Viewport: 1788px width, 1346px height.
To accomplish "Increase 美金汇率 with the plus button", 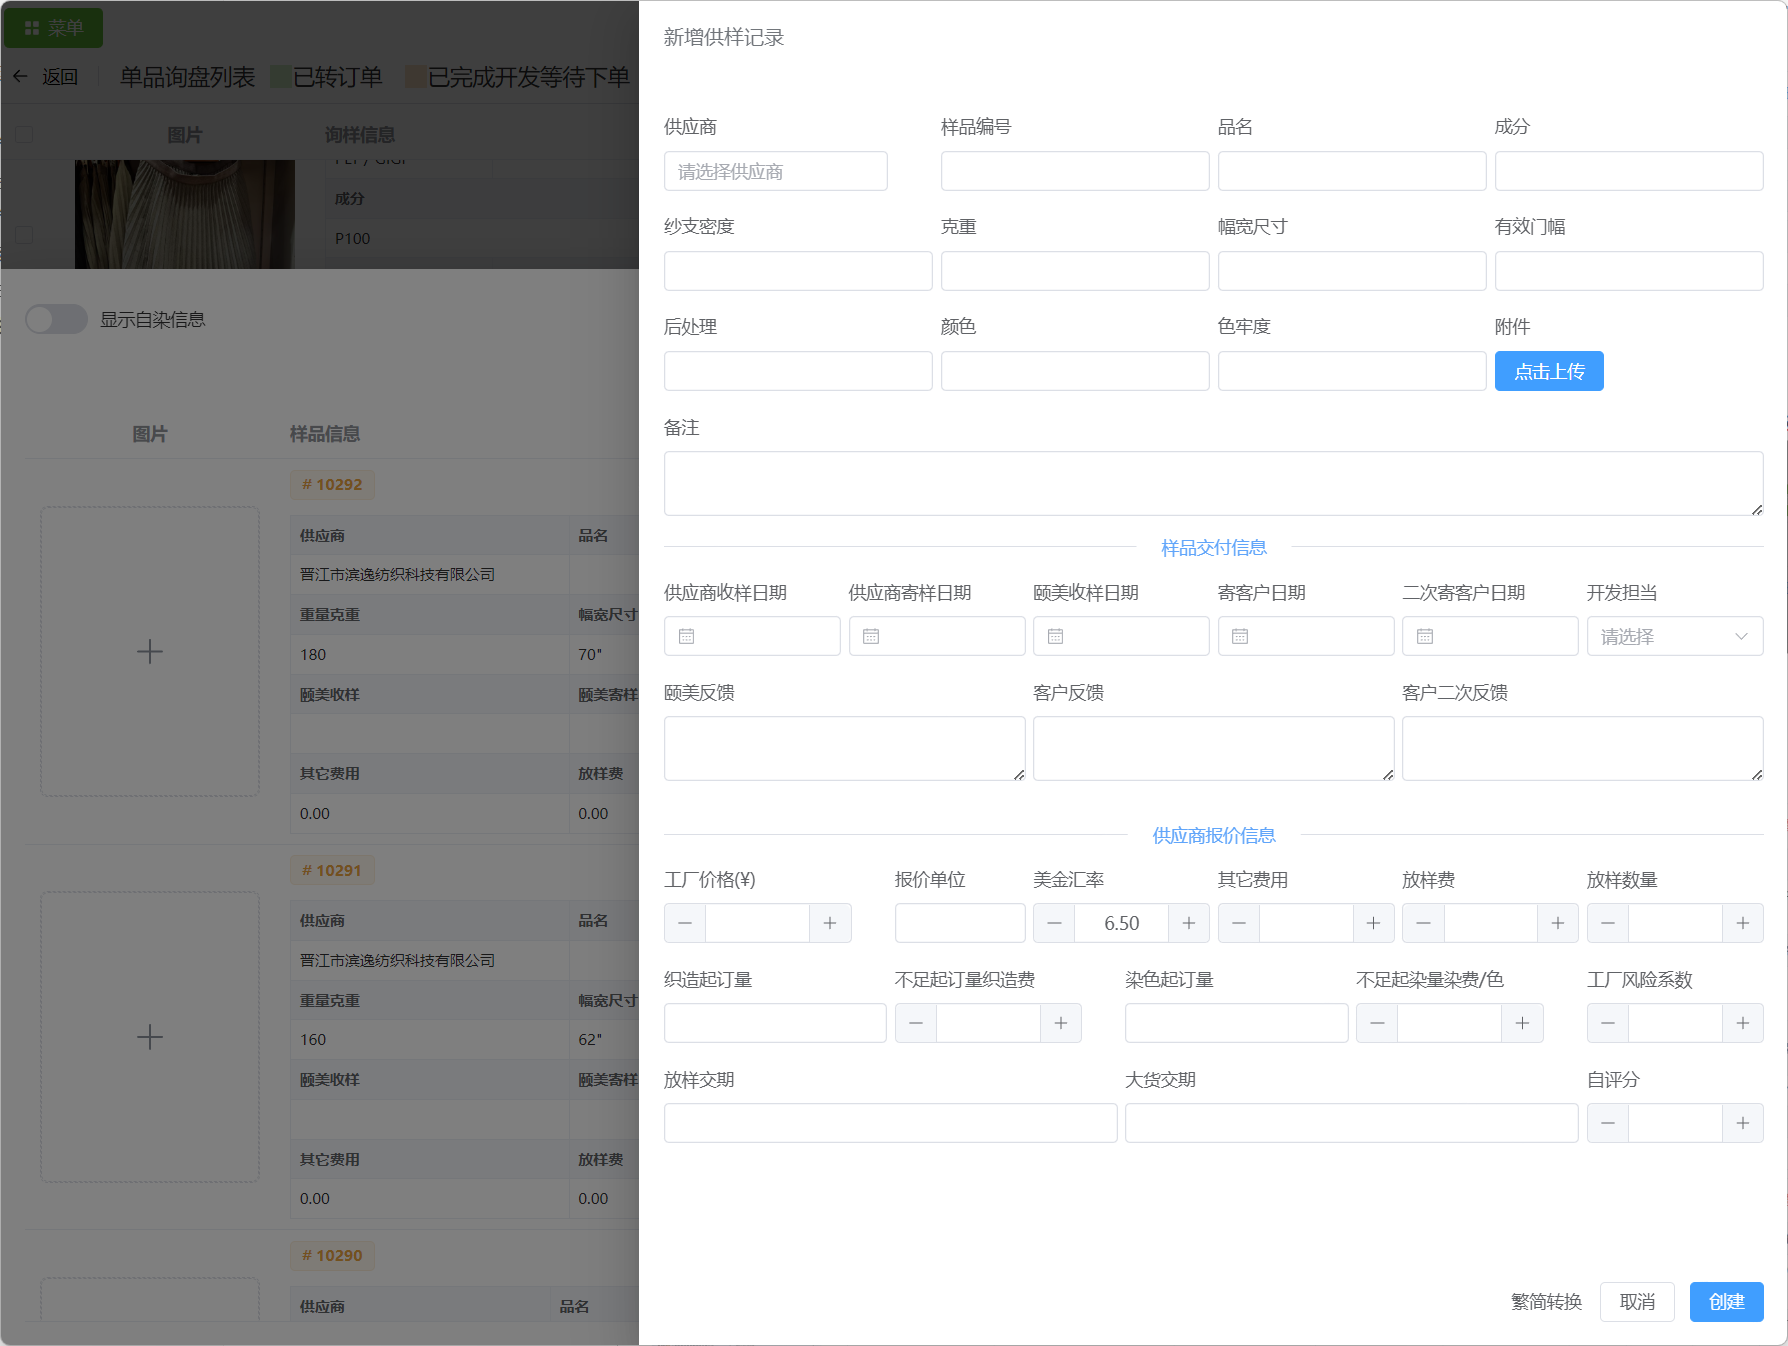I will pos(1188,923).
